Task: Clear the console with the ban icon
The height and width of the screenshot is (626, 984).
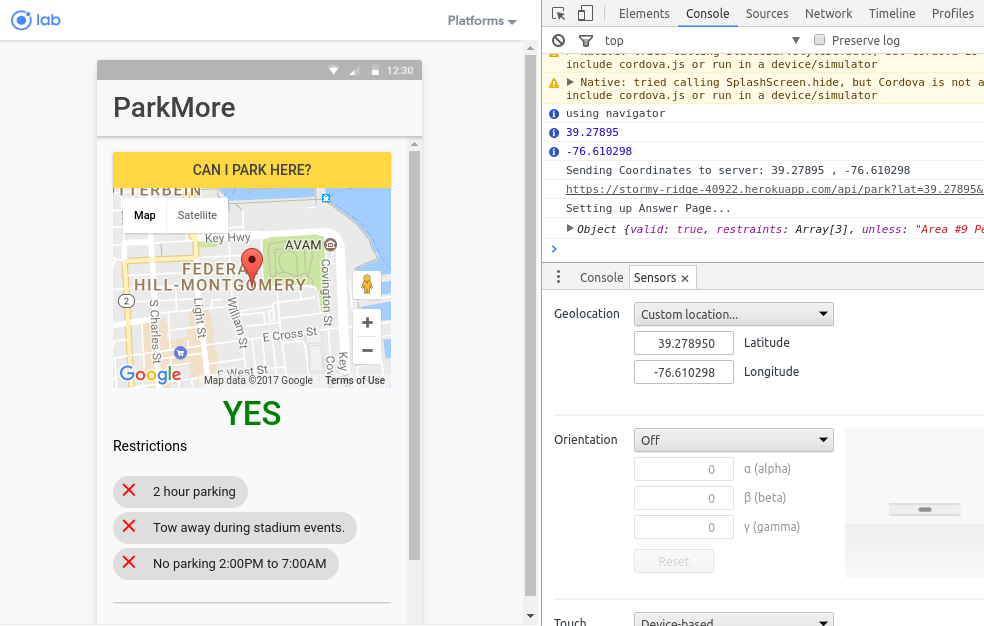Action: coord(559,41)
